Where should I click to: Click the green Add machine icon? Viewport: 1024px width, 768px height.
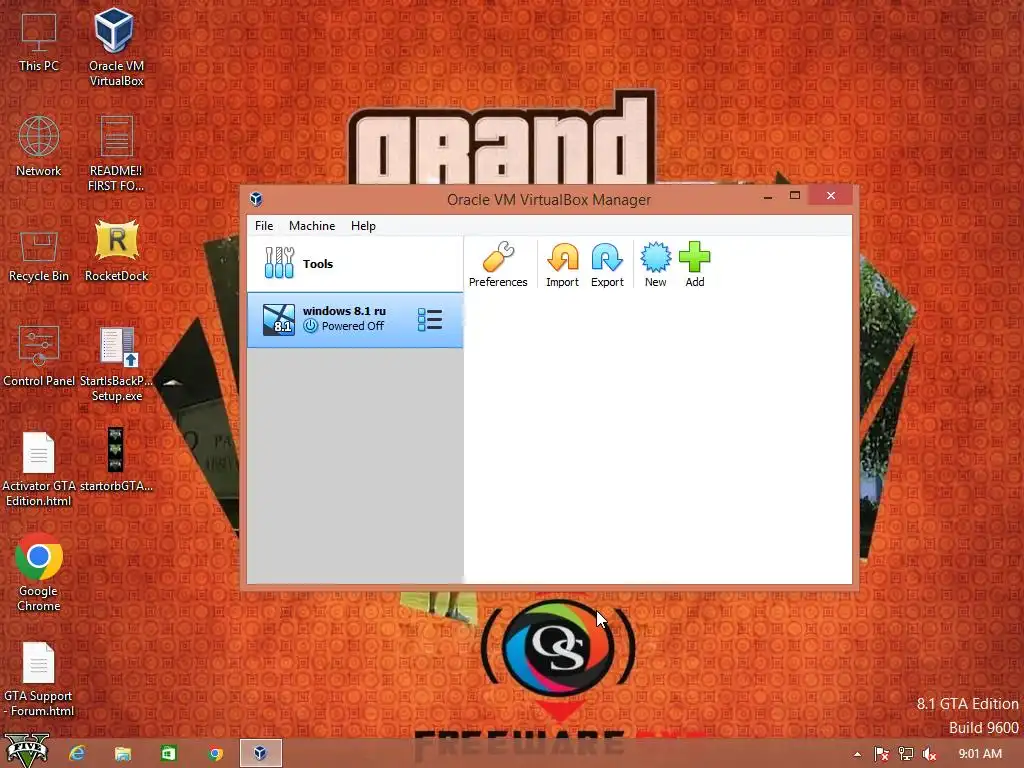coord(694,264)
